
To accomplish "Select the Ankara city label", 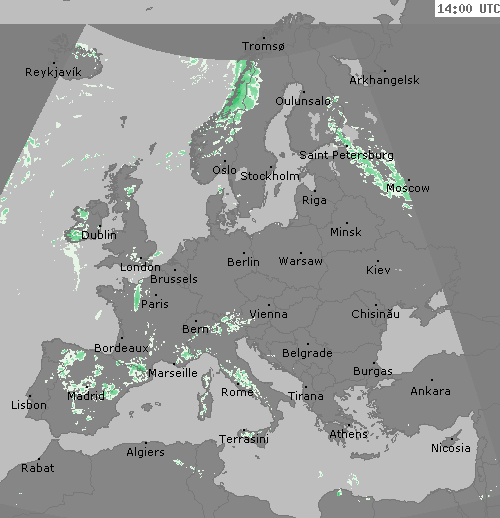I will [x=430, y=391].
